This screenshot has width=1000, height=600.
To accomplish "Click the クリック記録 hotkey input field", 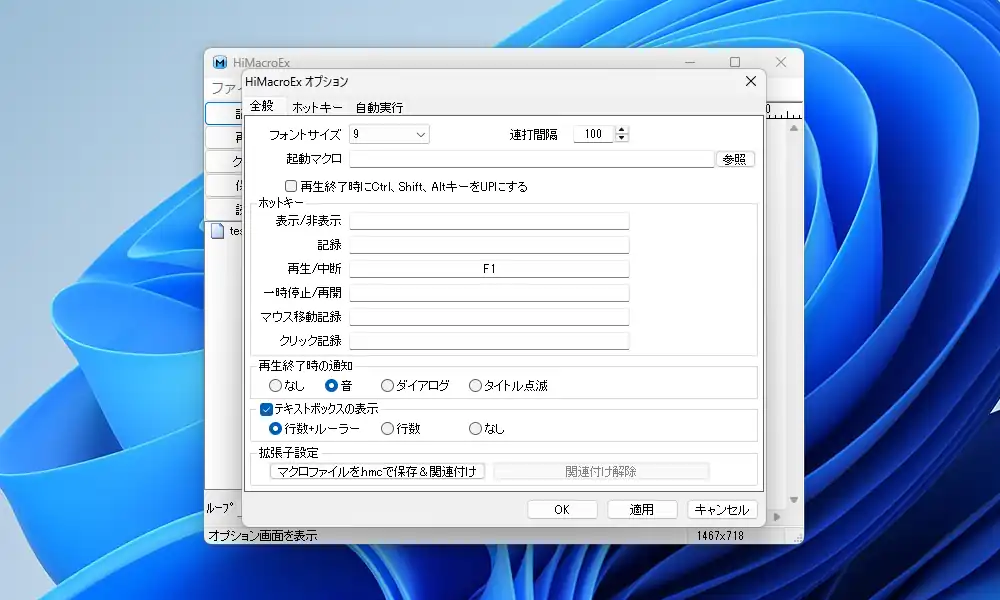I will point(489,340).
